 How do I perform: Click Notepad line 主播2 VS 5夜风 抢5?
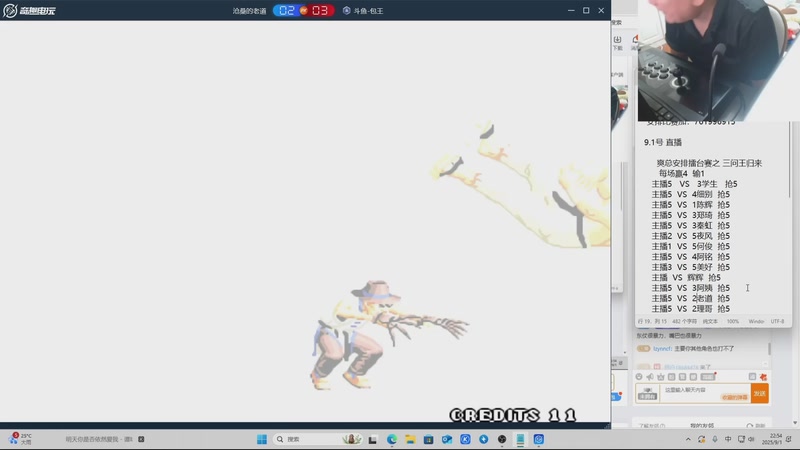coord(690,236)
